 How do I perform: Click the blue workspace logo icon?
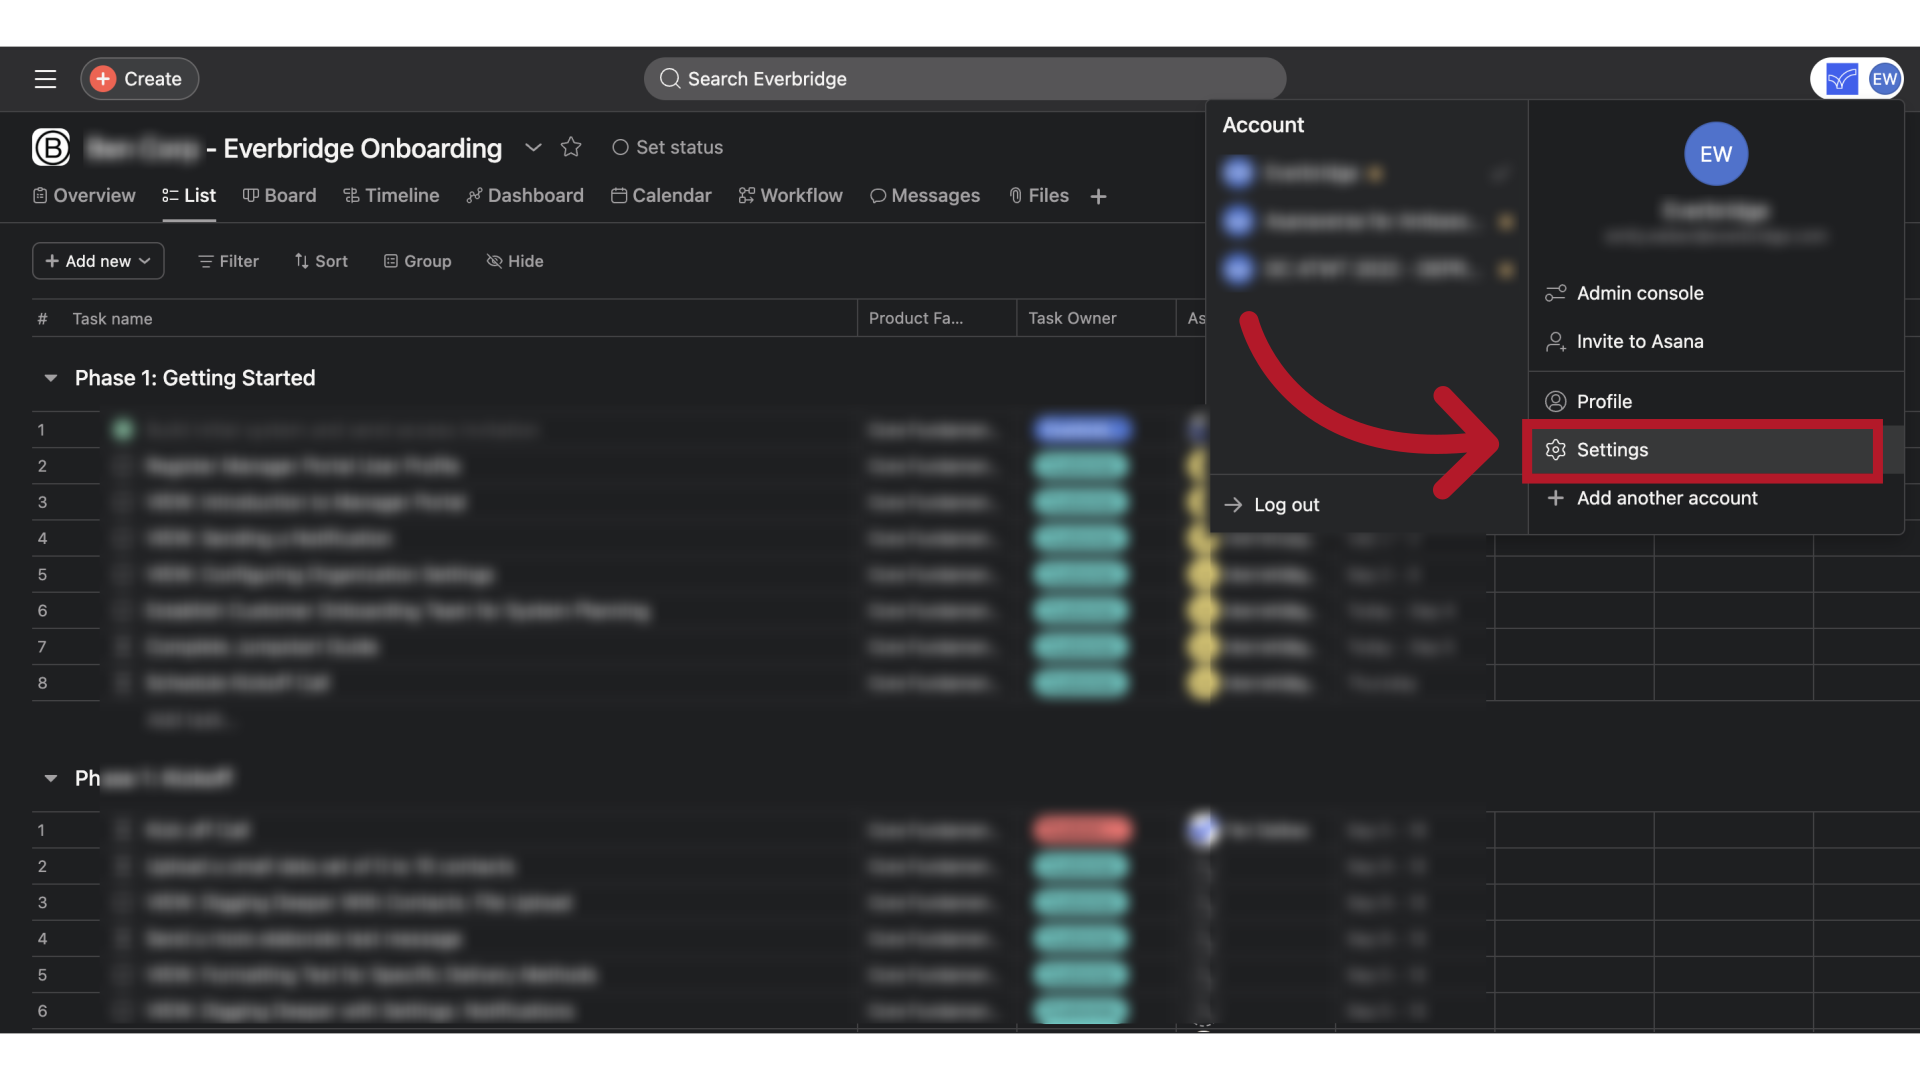[x=1841, y=79]
